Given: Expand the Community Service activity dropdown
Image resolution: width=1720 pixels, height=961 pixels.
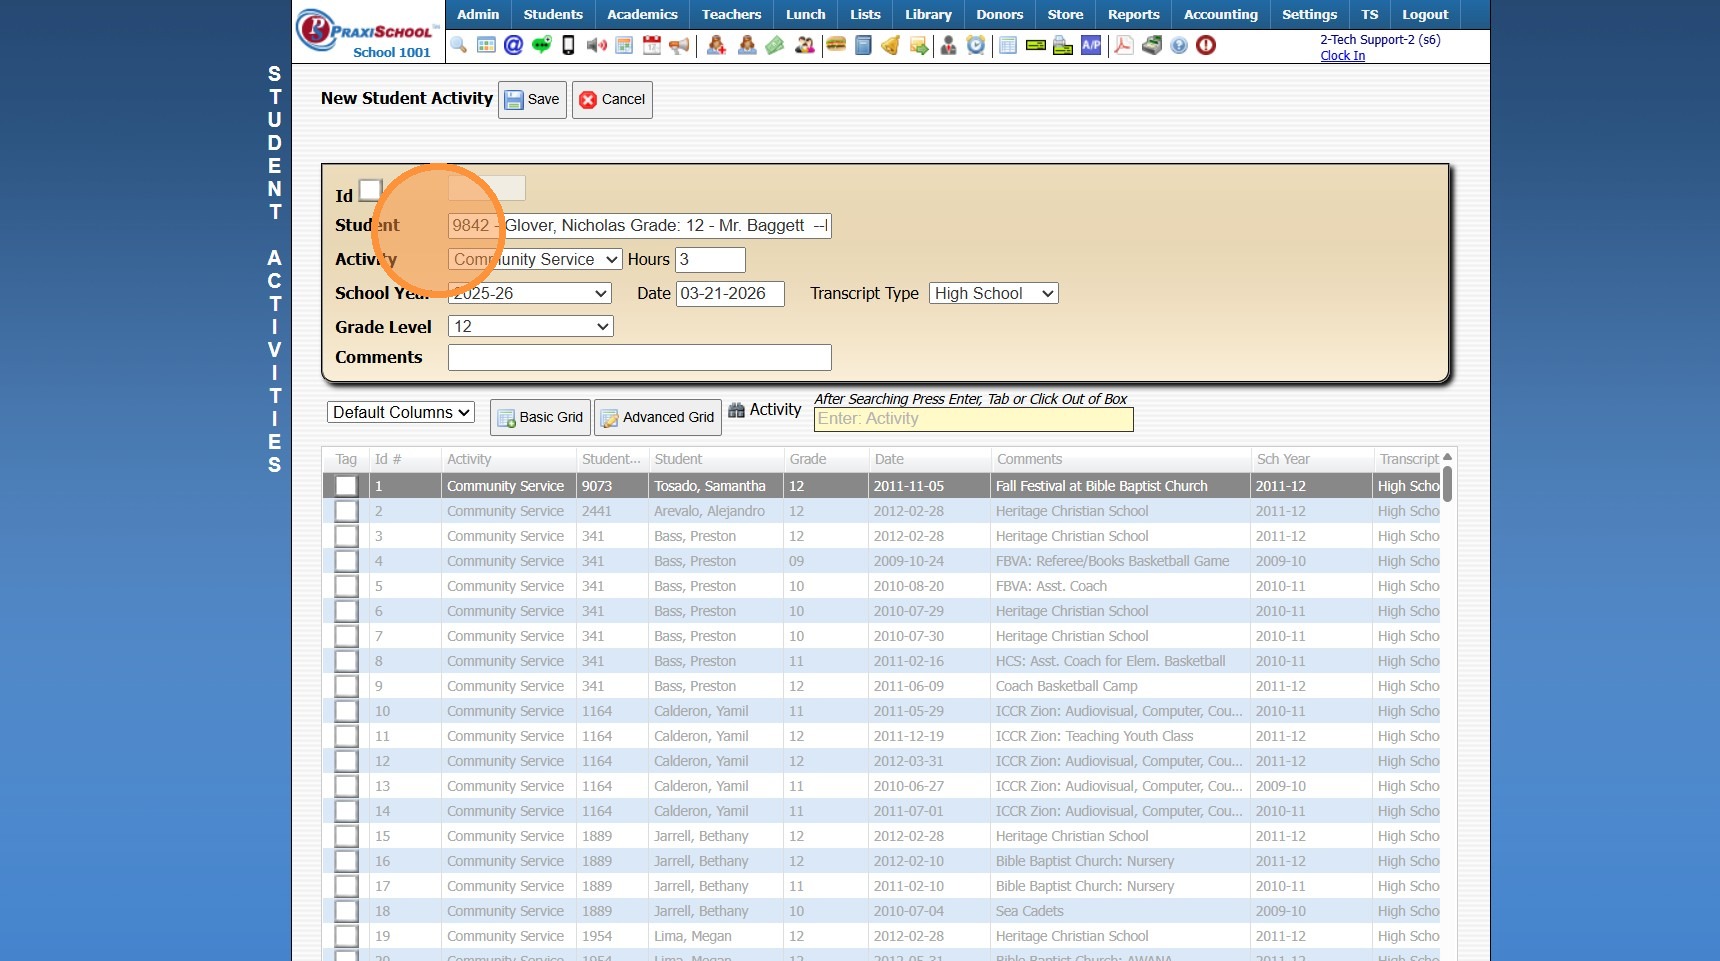Looking at the screenshot, I should [535, 260].
